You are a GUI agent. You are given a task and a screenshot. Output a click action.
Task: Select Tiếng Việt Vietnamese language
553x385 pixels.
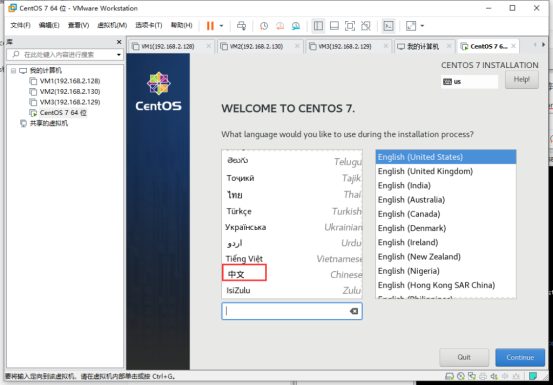click(x=292, y=259)
